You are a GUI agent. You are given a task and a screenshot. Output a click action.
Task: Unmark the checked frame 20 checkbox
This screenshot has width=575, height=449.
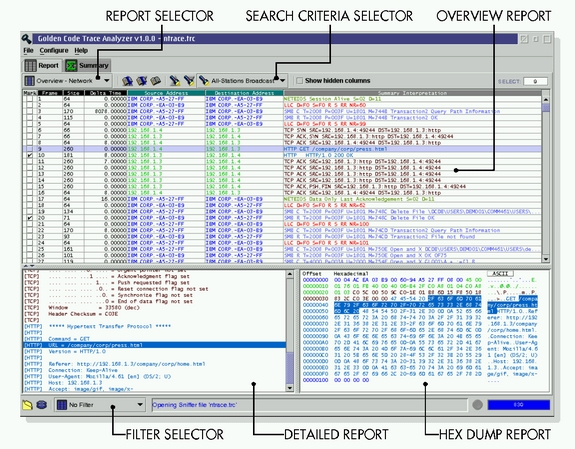[x=30, y=218]
